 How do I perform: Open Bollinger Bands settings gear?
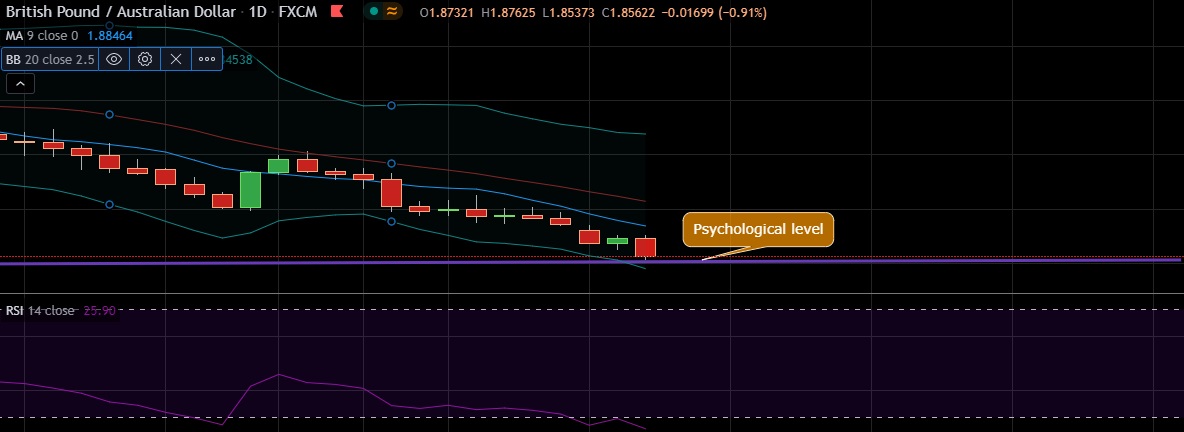(x=145, y=59)
